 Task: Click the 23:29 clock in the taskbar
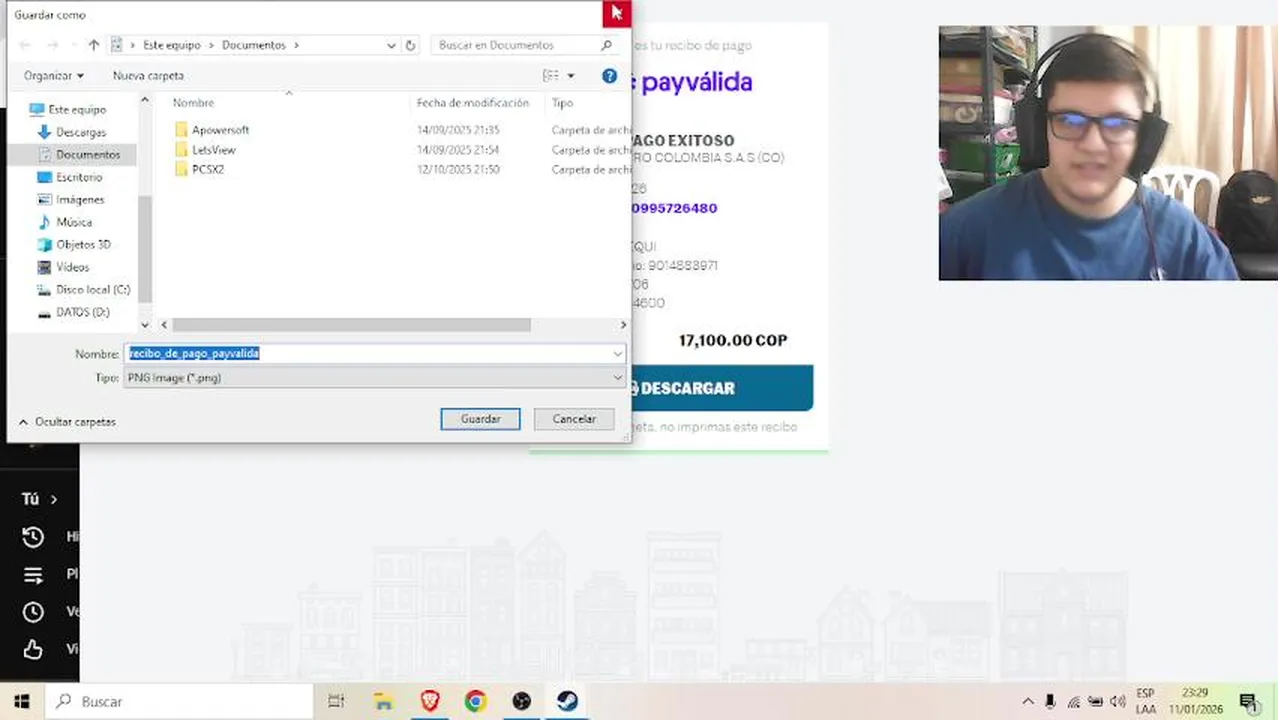1195,693
